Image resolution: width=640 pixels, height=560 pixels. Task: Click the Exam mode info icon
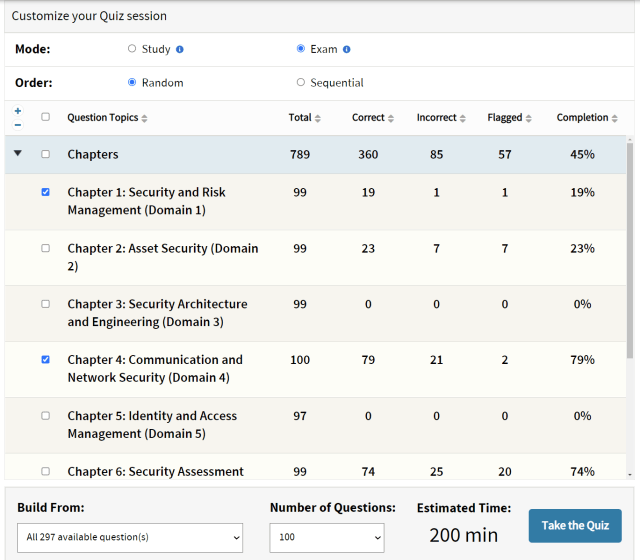(346, 49)
